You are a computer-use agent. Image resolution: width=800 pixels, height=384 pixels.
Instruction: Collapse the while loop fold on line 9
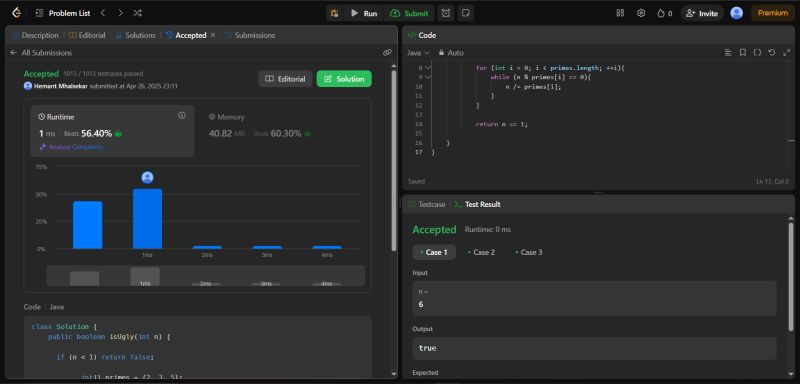point(428,77)
